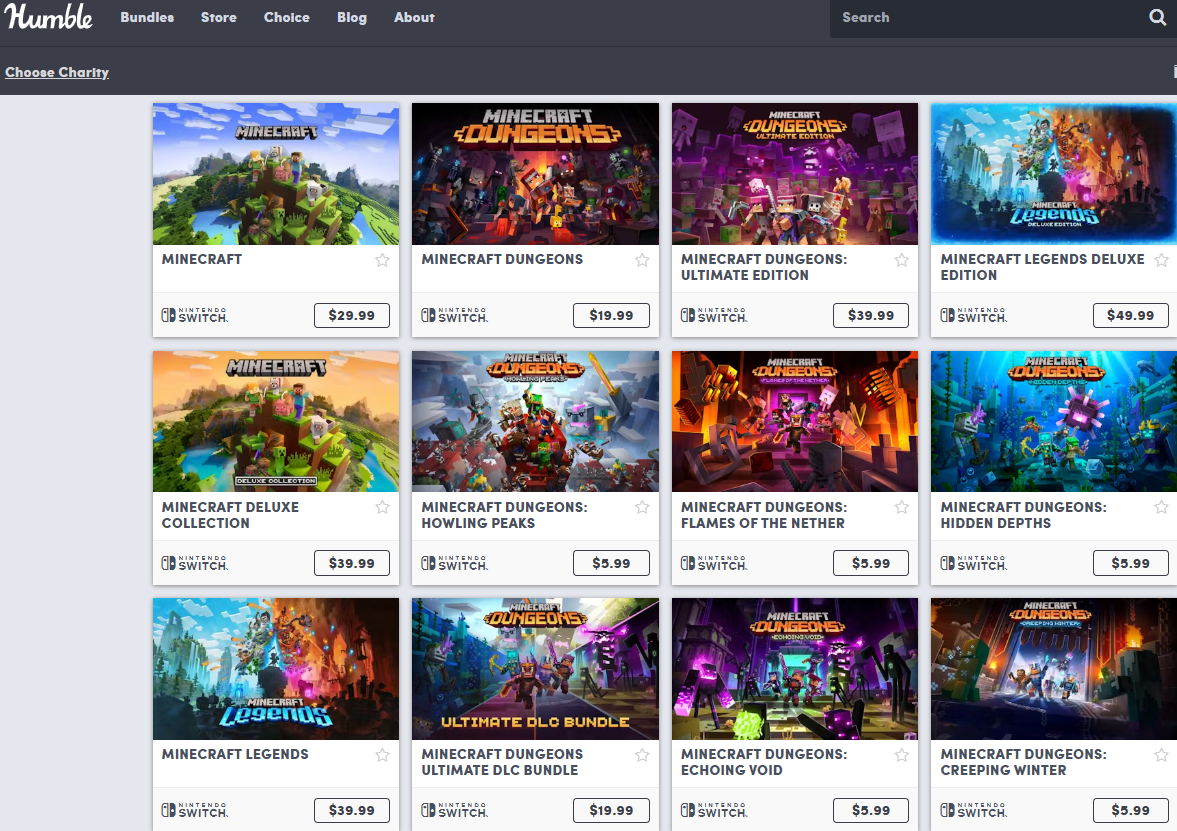Open Howling Peaks cover image
Image resolution: width=1177 pixels, height=831 pixels.
(x=535, y=421)
